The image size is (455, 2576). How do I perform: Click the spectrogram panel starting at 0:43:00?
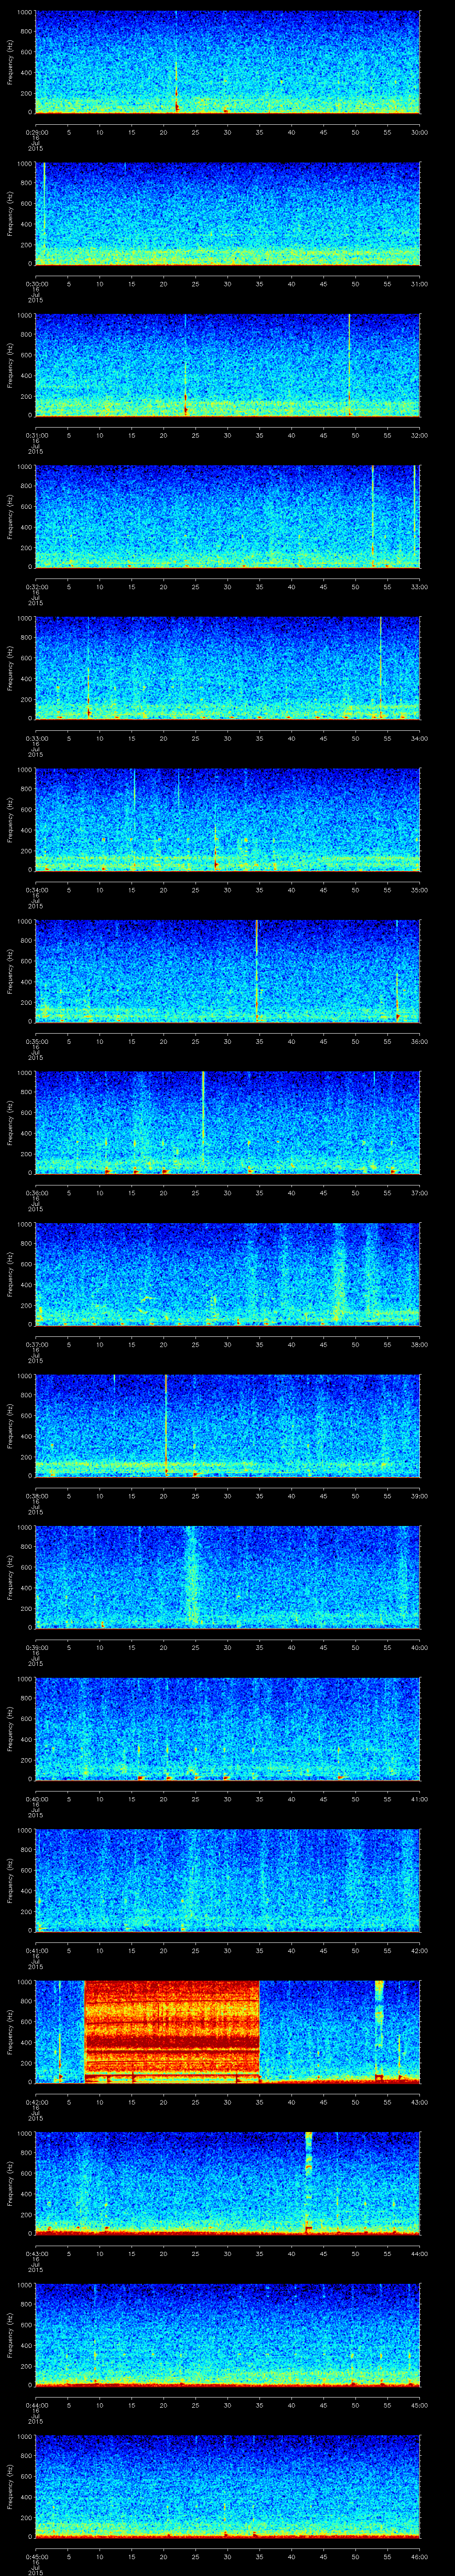[x=228, y=2183]
